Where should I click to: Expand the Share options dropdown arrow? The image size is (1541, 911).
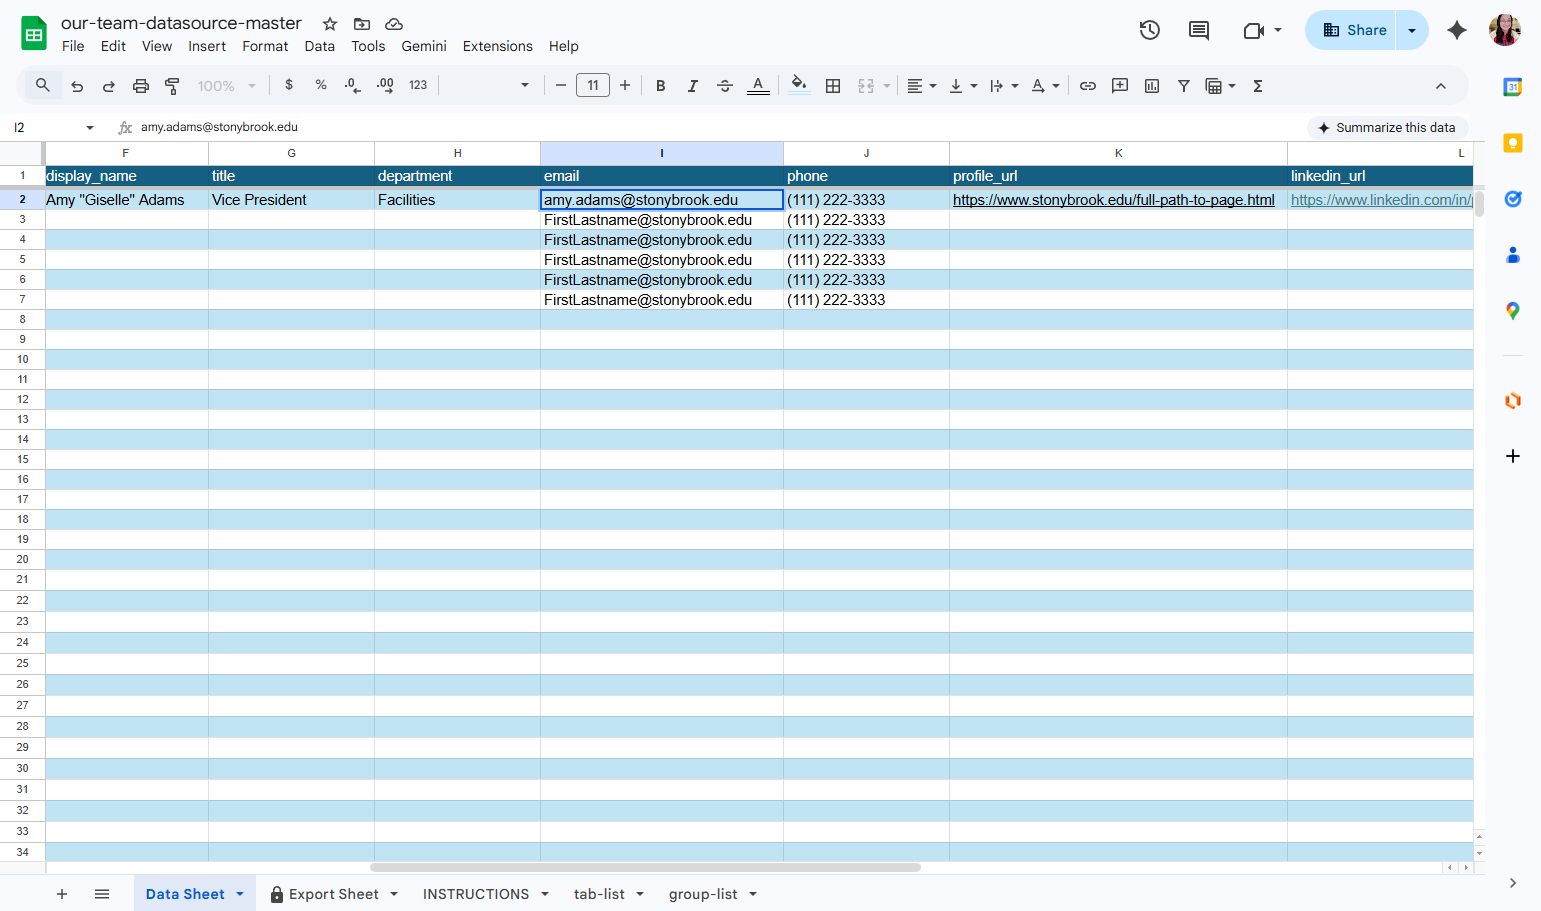tap(1412, 30)
